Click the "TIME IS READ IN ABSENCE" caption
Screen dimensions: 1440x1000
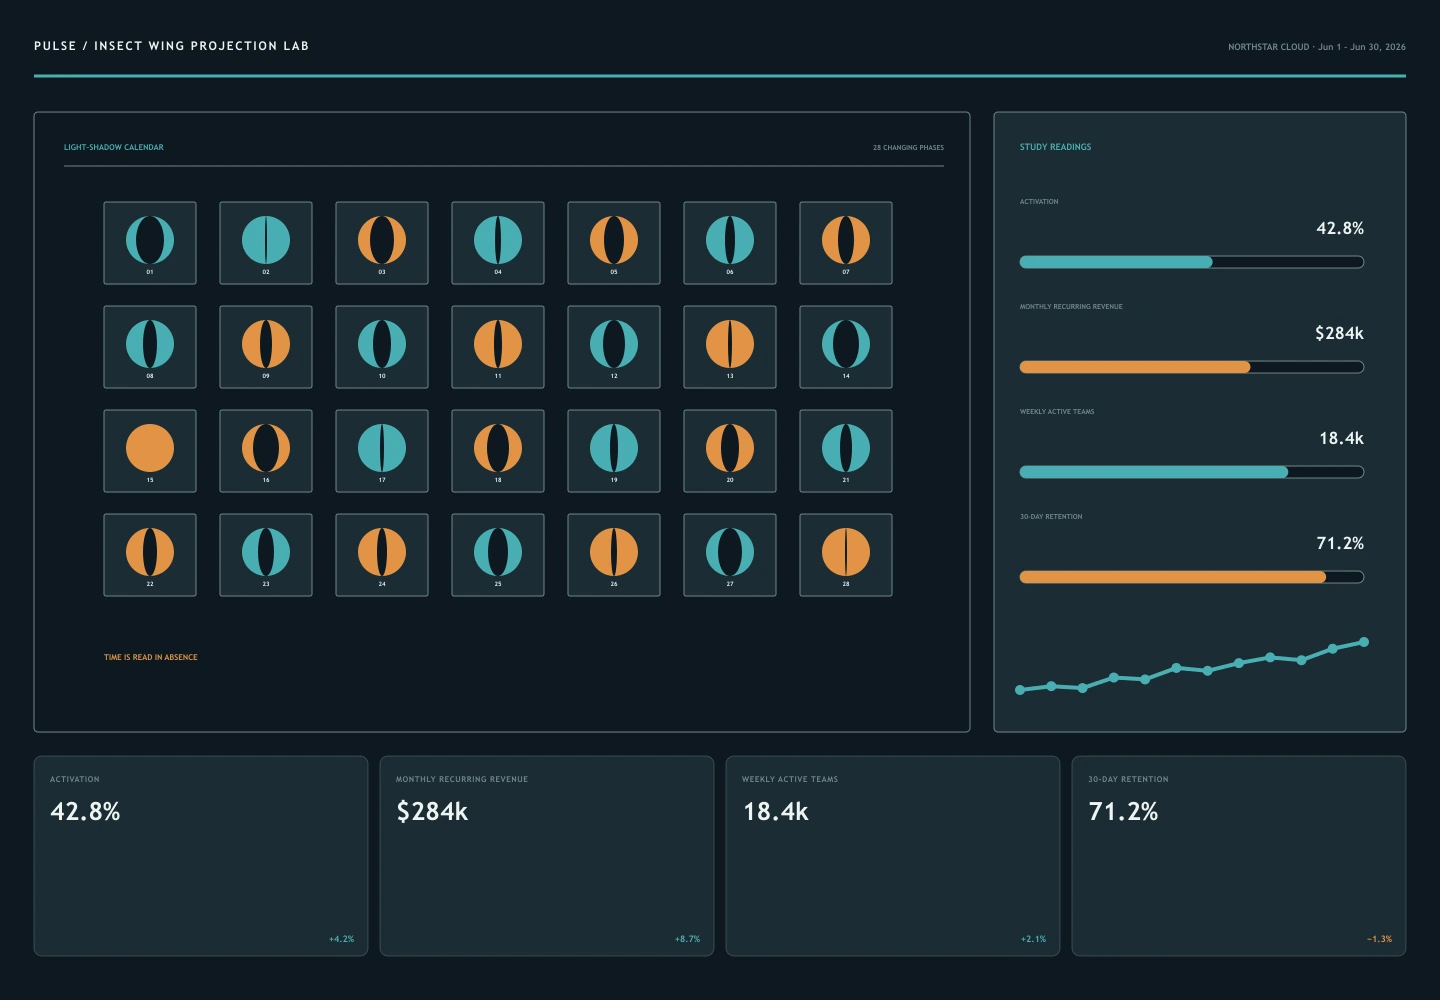[151, 657]
